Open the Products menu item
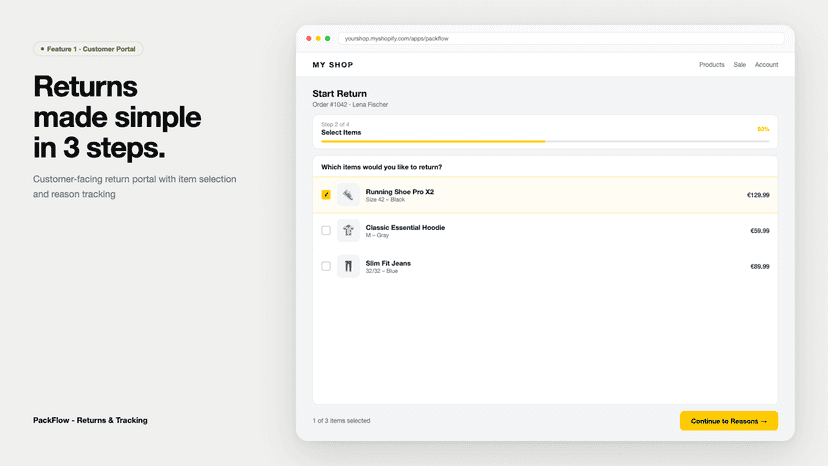828x466 pixels. pyautogui.click(x=711, y=64)
